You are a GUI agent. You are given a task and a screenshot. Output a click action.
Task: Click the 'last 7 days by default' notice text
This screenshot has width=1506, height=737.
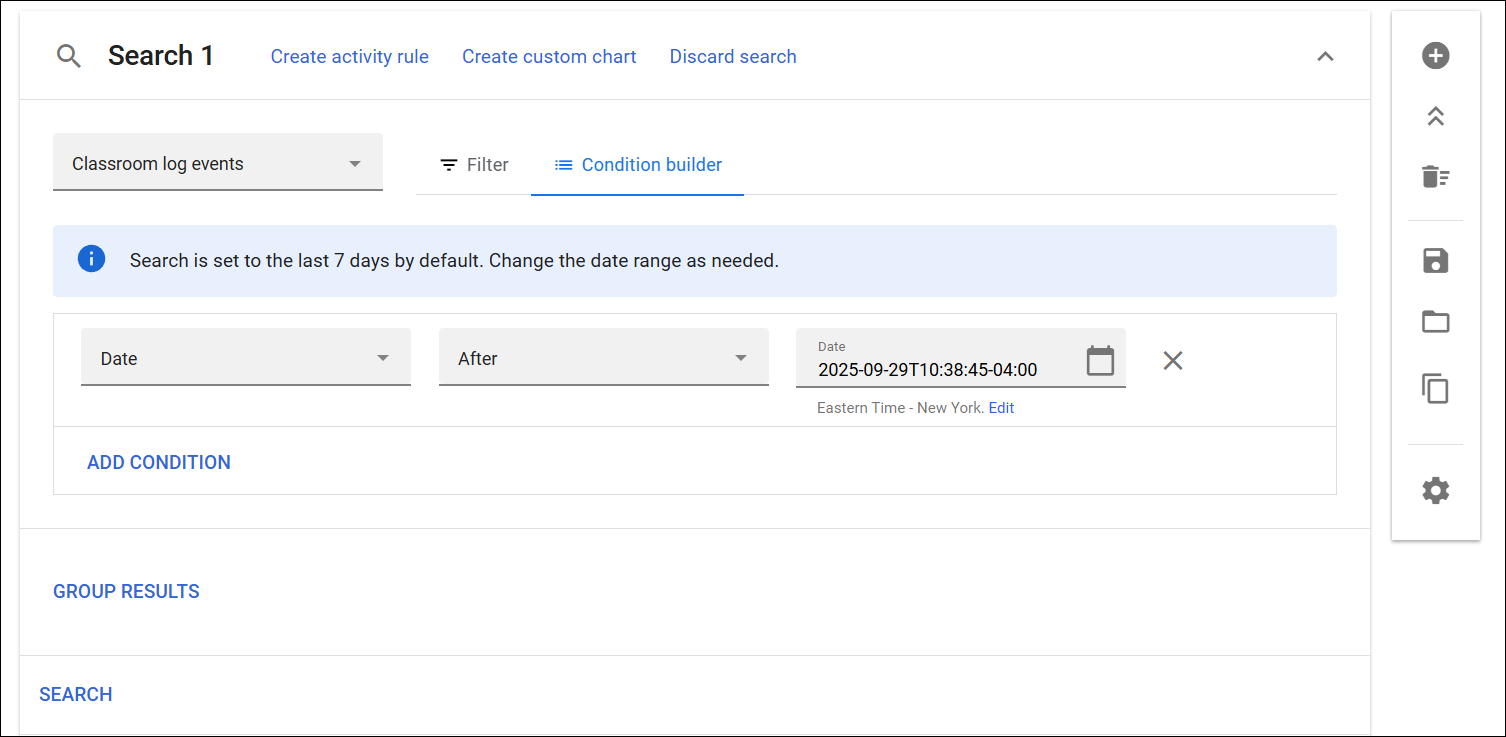(x=454, y=261)
